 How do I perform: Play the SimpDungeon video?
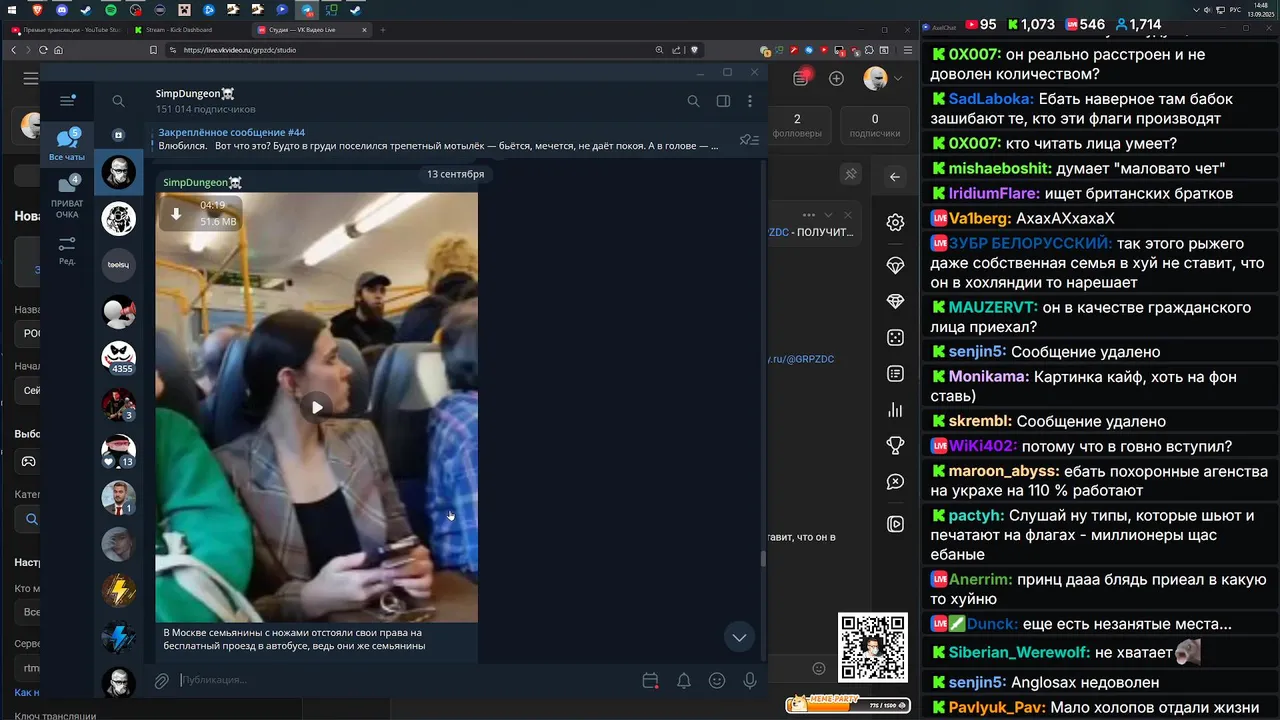click(317, 407)
